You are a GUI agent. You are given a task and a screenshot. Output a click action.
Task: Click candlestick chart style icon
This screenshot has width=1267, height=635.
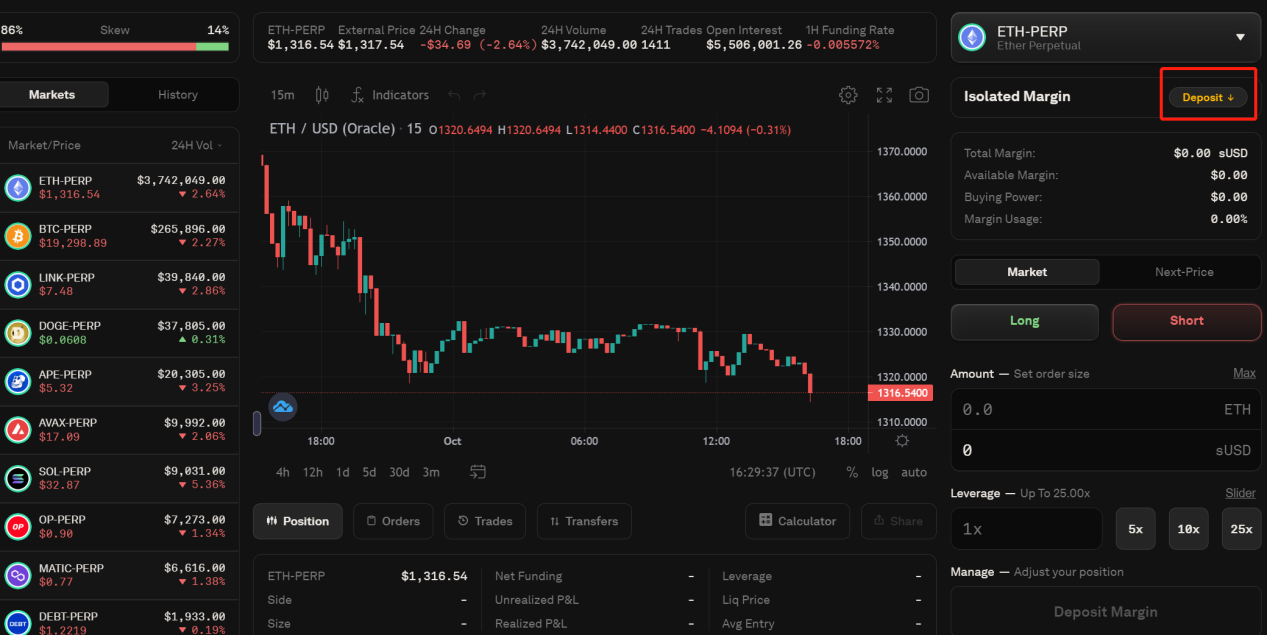coord(322,95)
